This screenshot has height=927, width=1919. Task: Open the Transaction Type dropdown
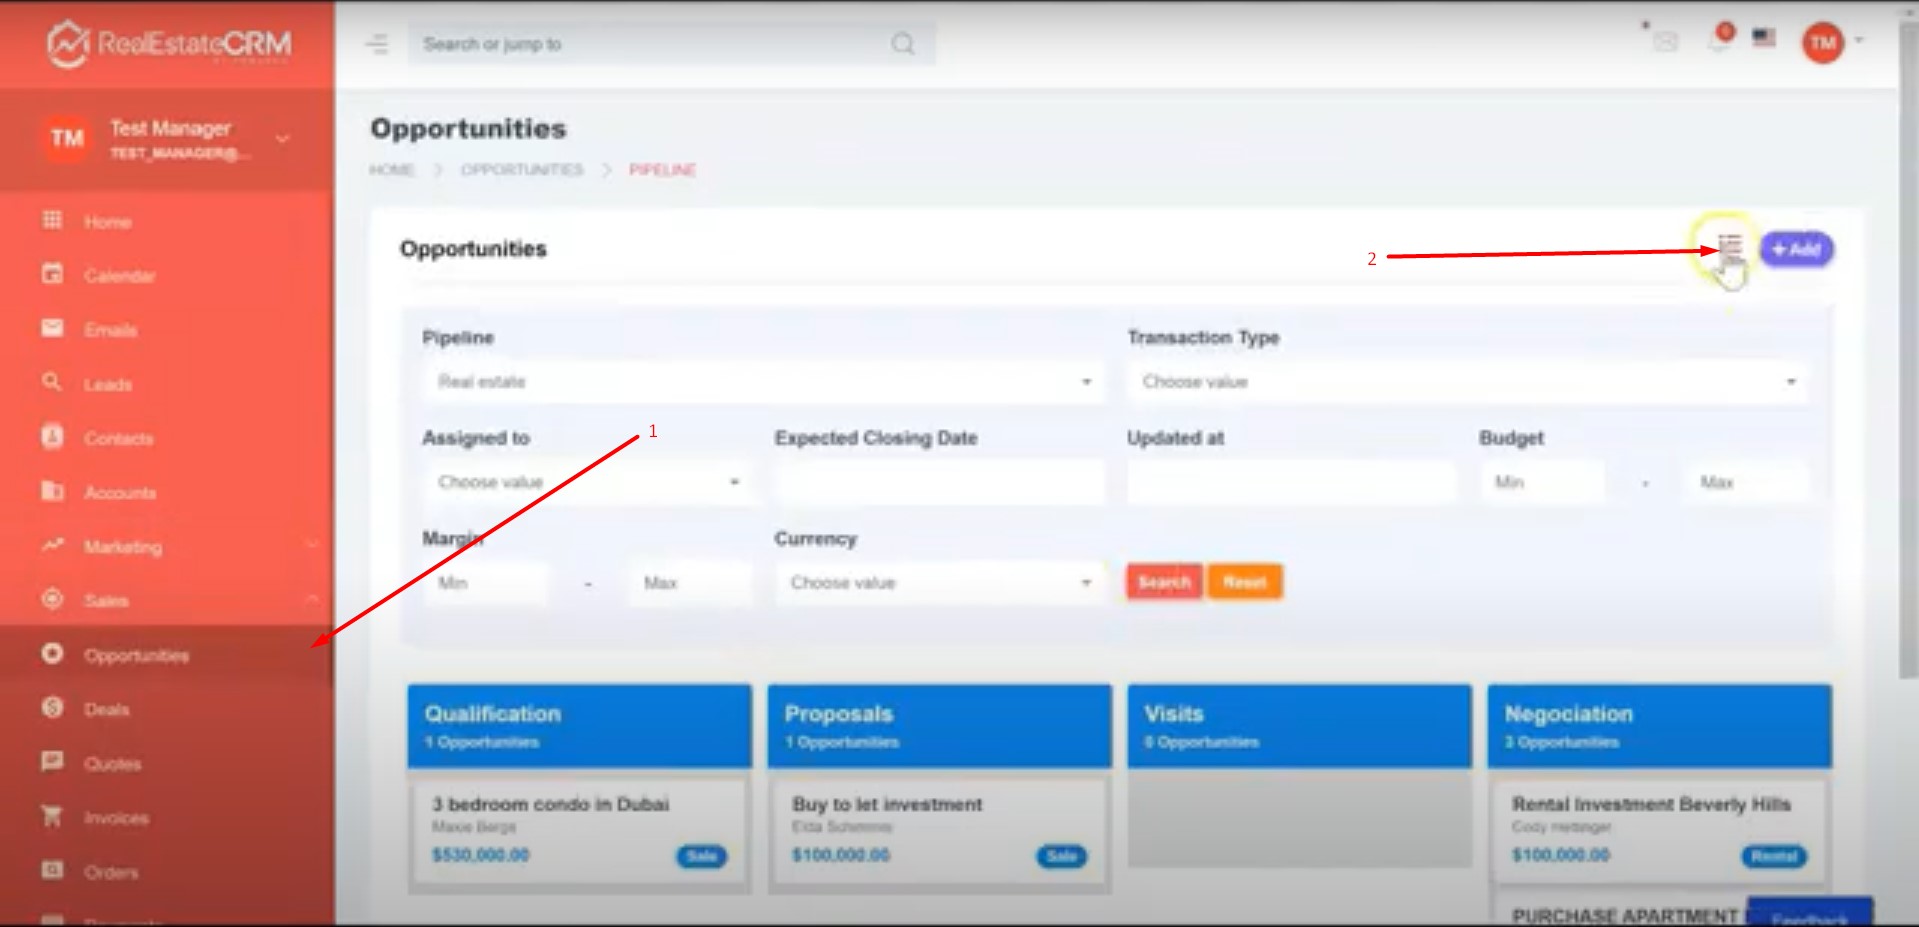click(1467, 382)
